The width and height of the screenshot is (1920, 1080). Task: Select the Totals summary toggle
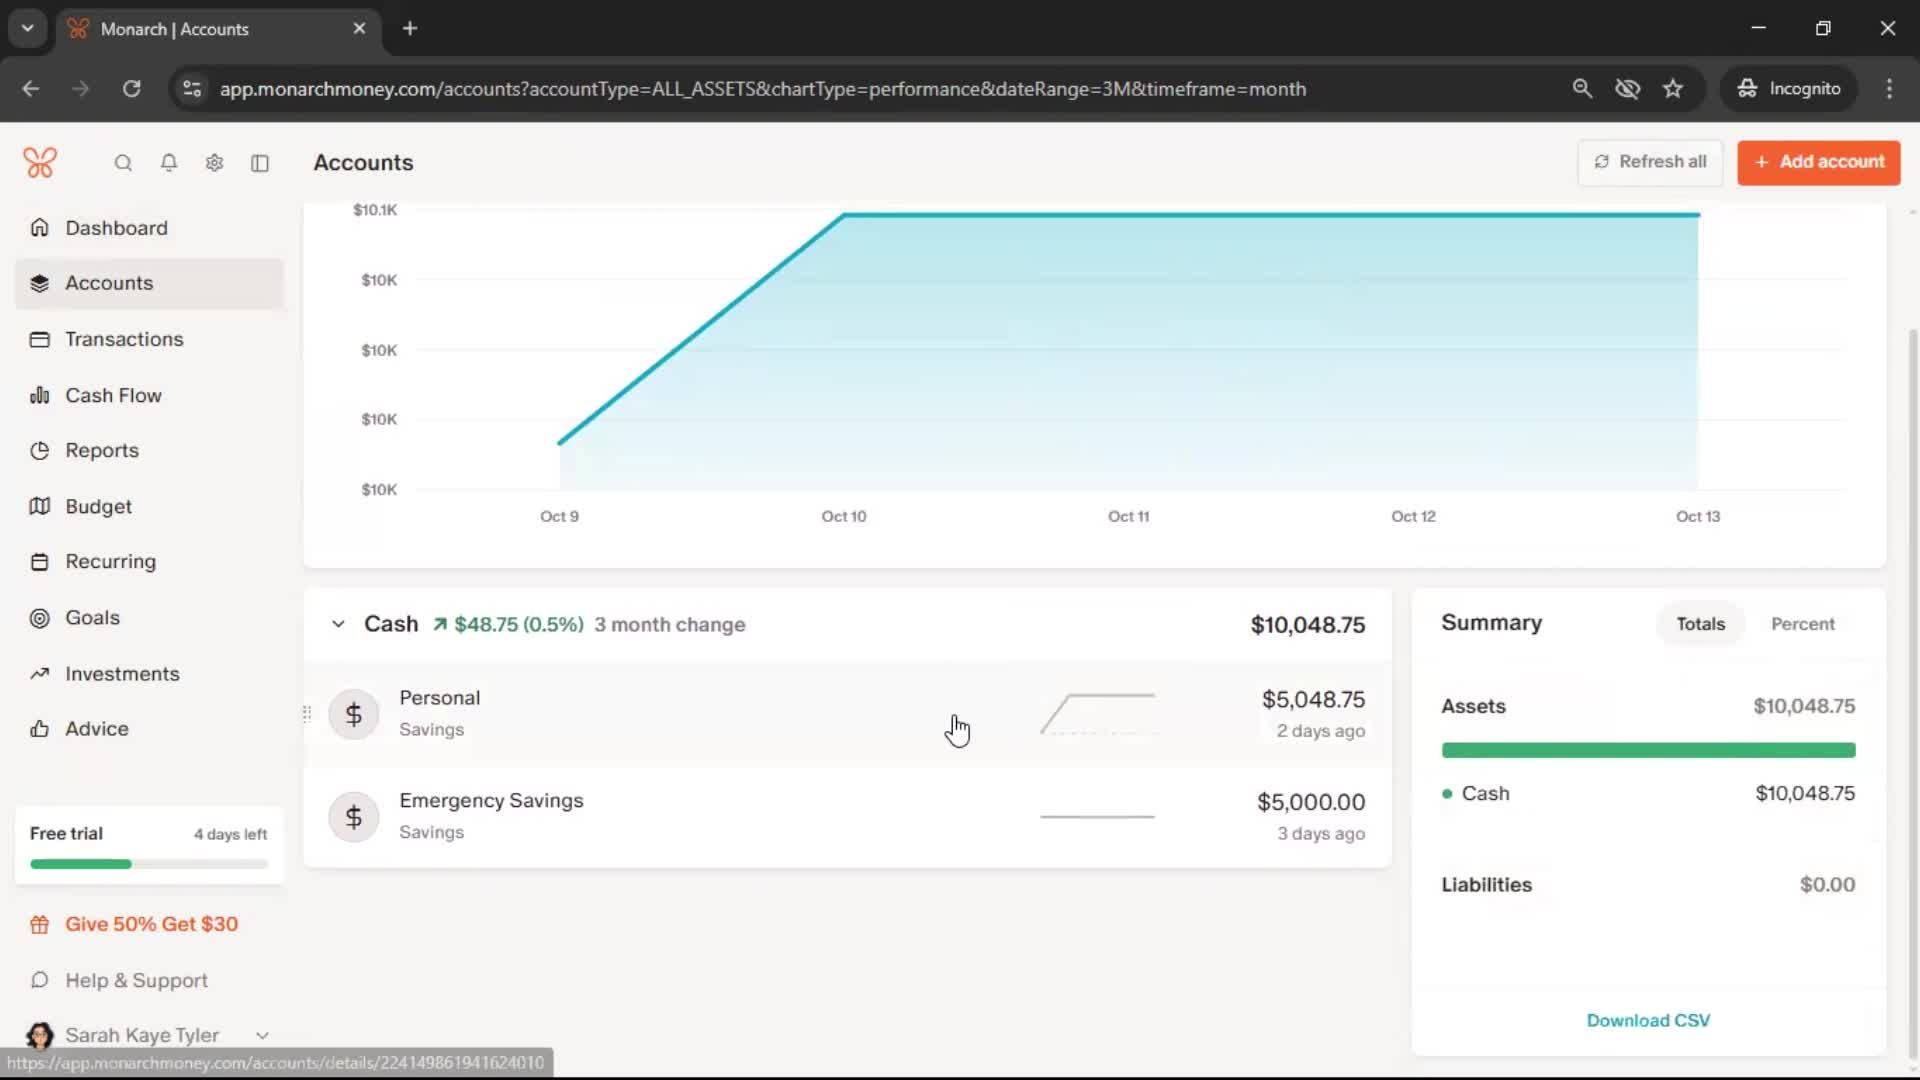pyautogui.click(x=1700, y=624)
